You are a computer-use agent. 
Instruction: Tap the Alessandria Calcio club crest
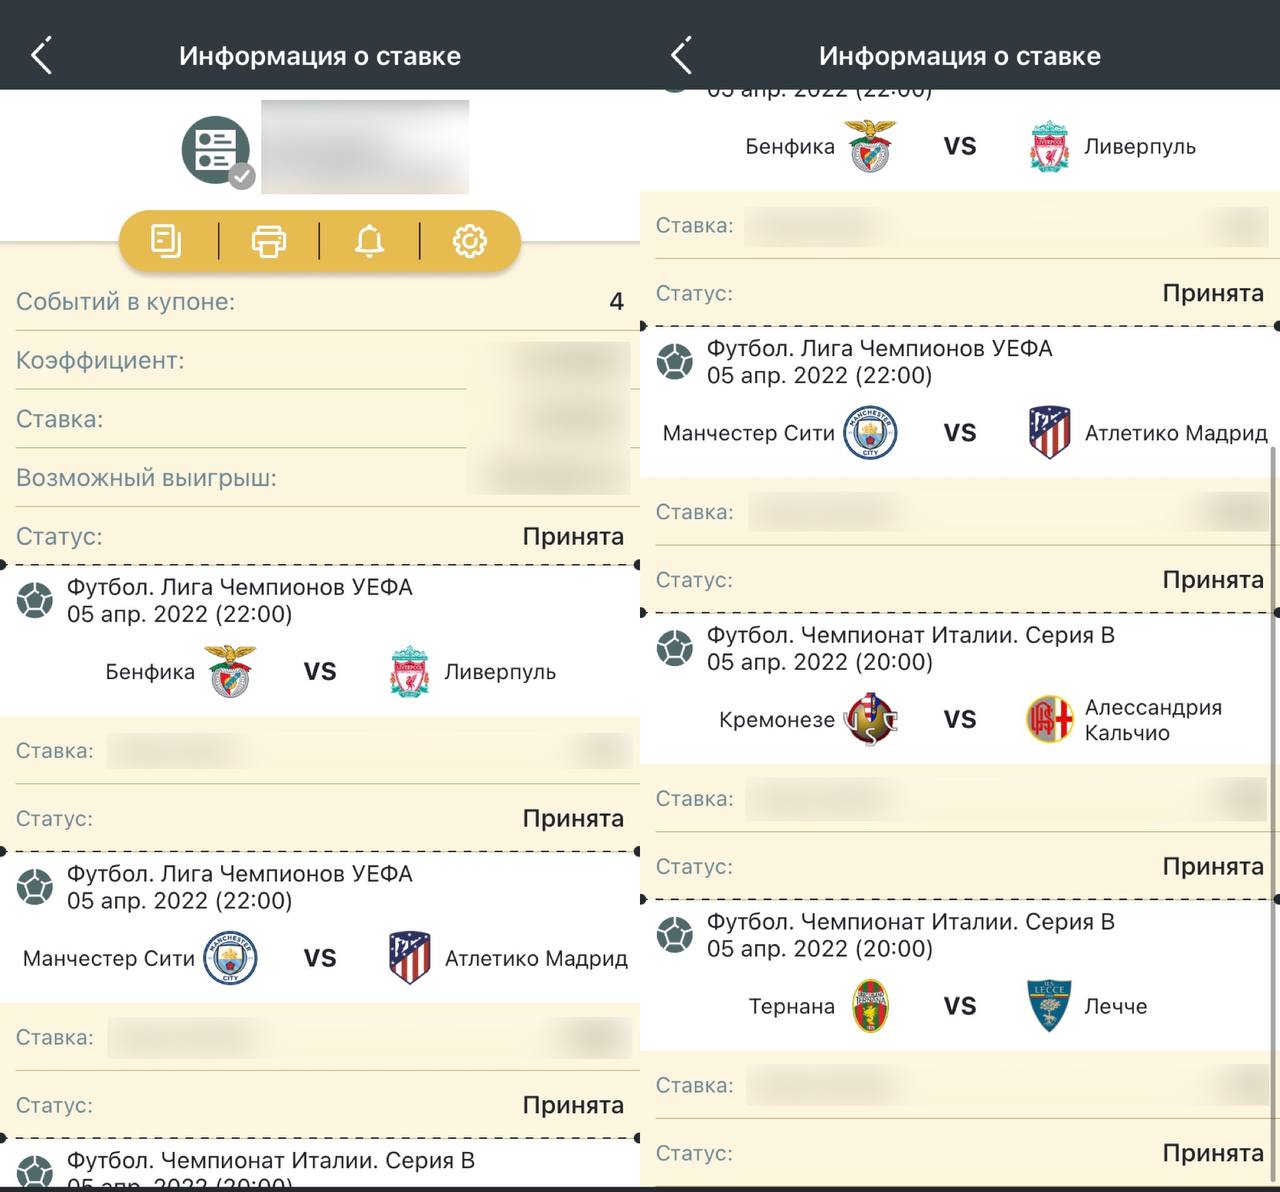(1050, 719)
